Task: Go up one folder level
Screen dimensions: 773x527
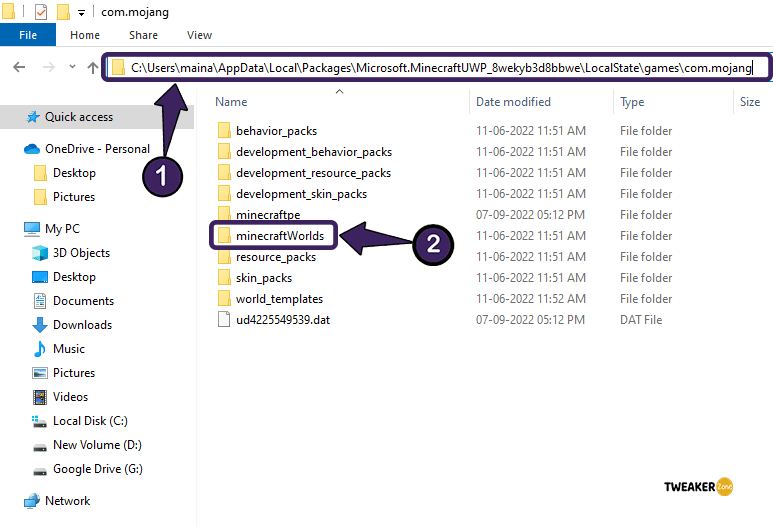Action: (x=92, y=67)
